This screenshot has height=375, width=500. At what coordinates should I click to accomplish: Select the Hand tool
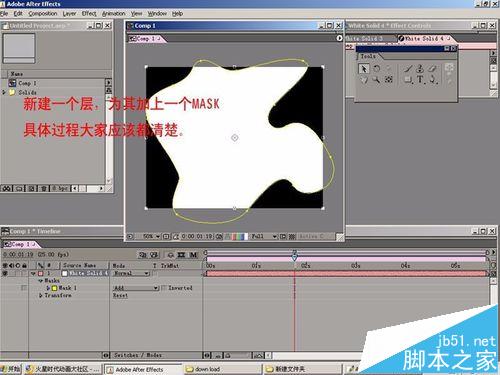click(364, 80)
